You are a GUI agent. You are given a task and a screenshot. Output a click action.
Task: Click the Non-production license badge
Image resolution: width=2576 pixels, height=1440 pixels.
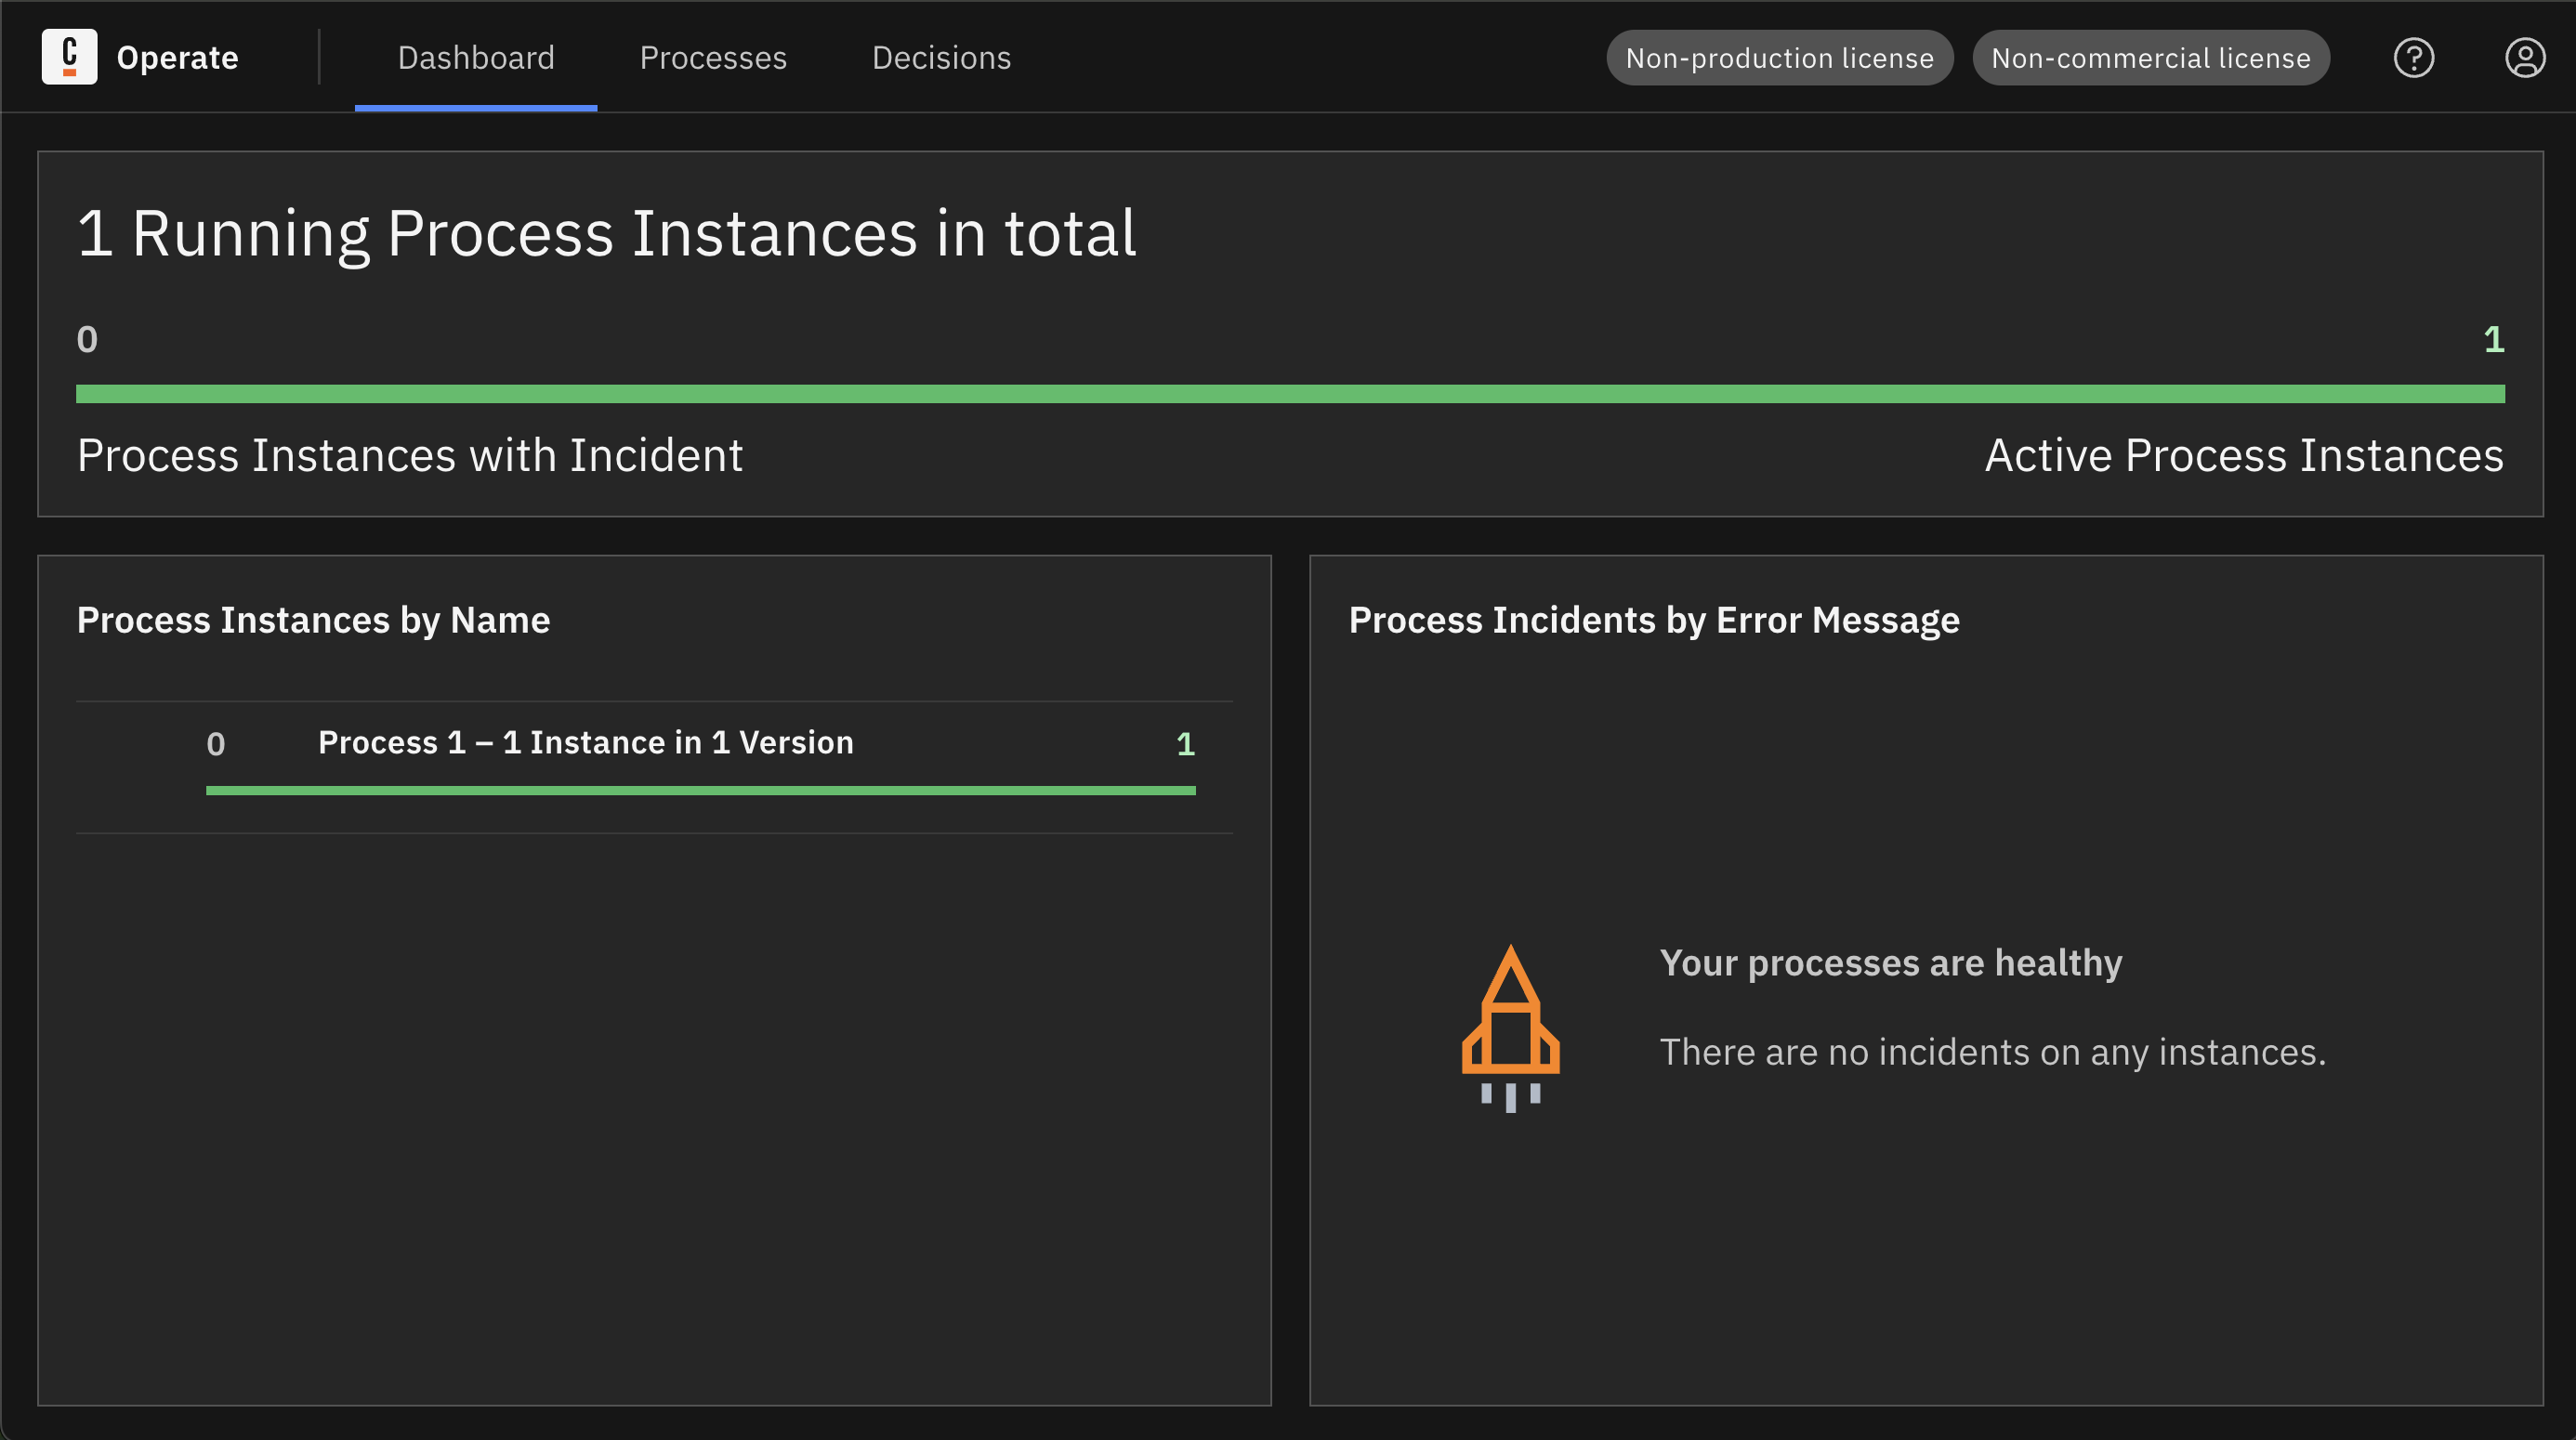tap(1779, 57)
